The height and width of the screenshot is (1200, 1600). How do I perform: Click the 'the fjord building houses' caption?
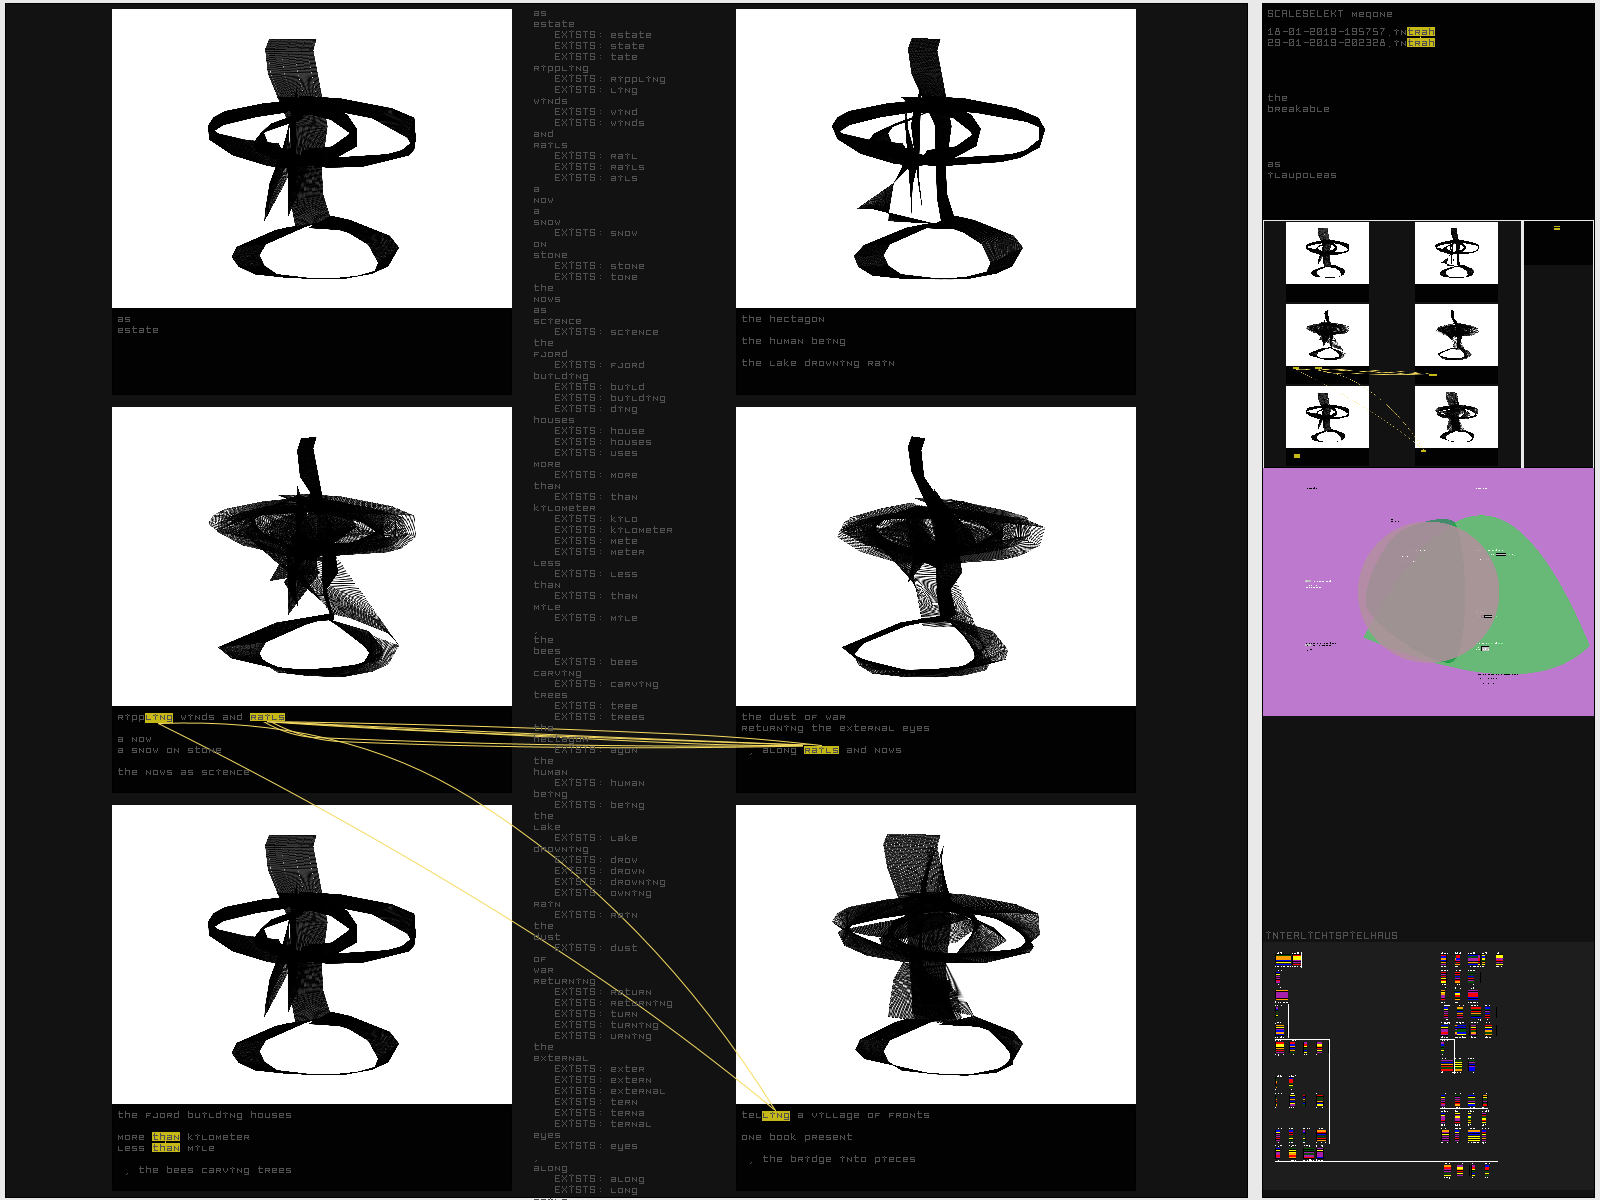(204, 1115)
